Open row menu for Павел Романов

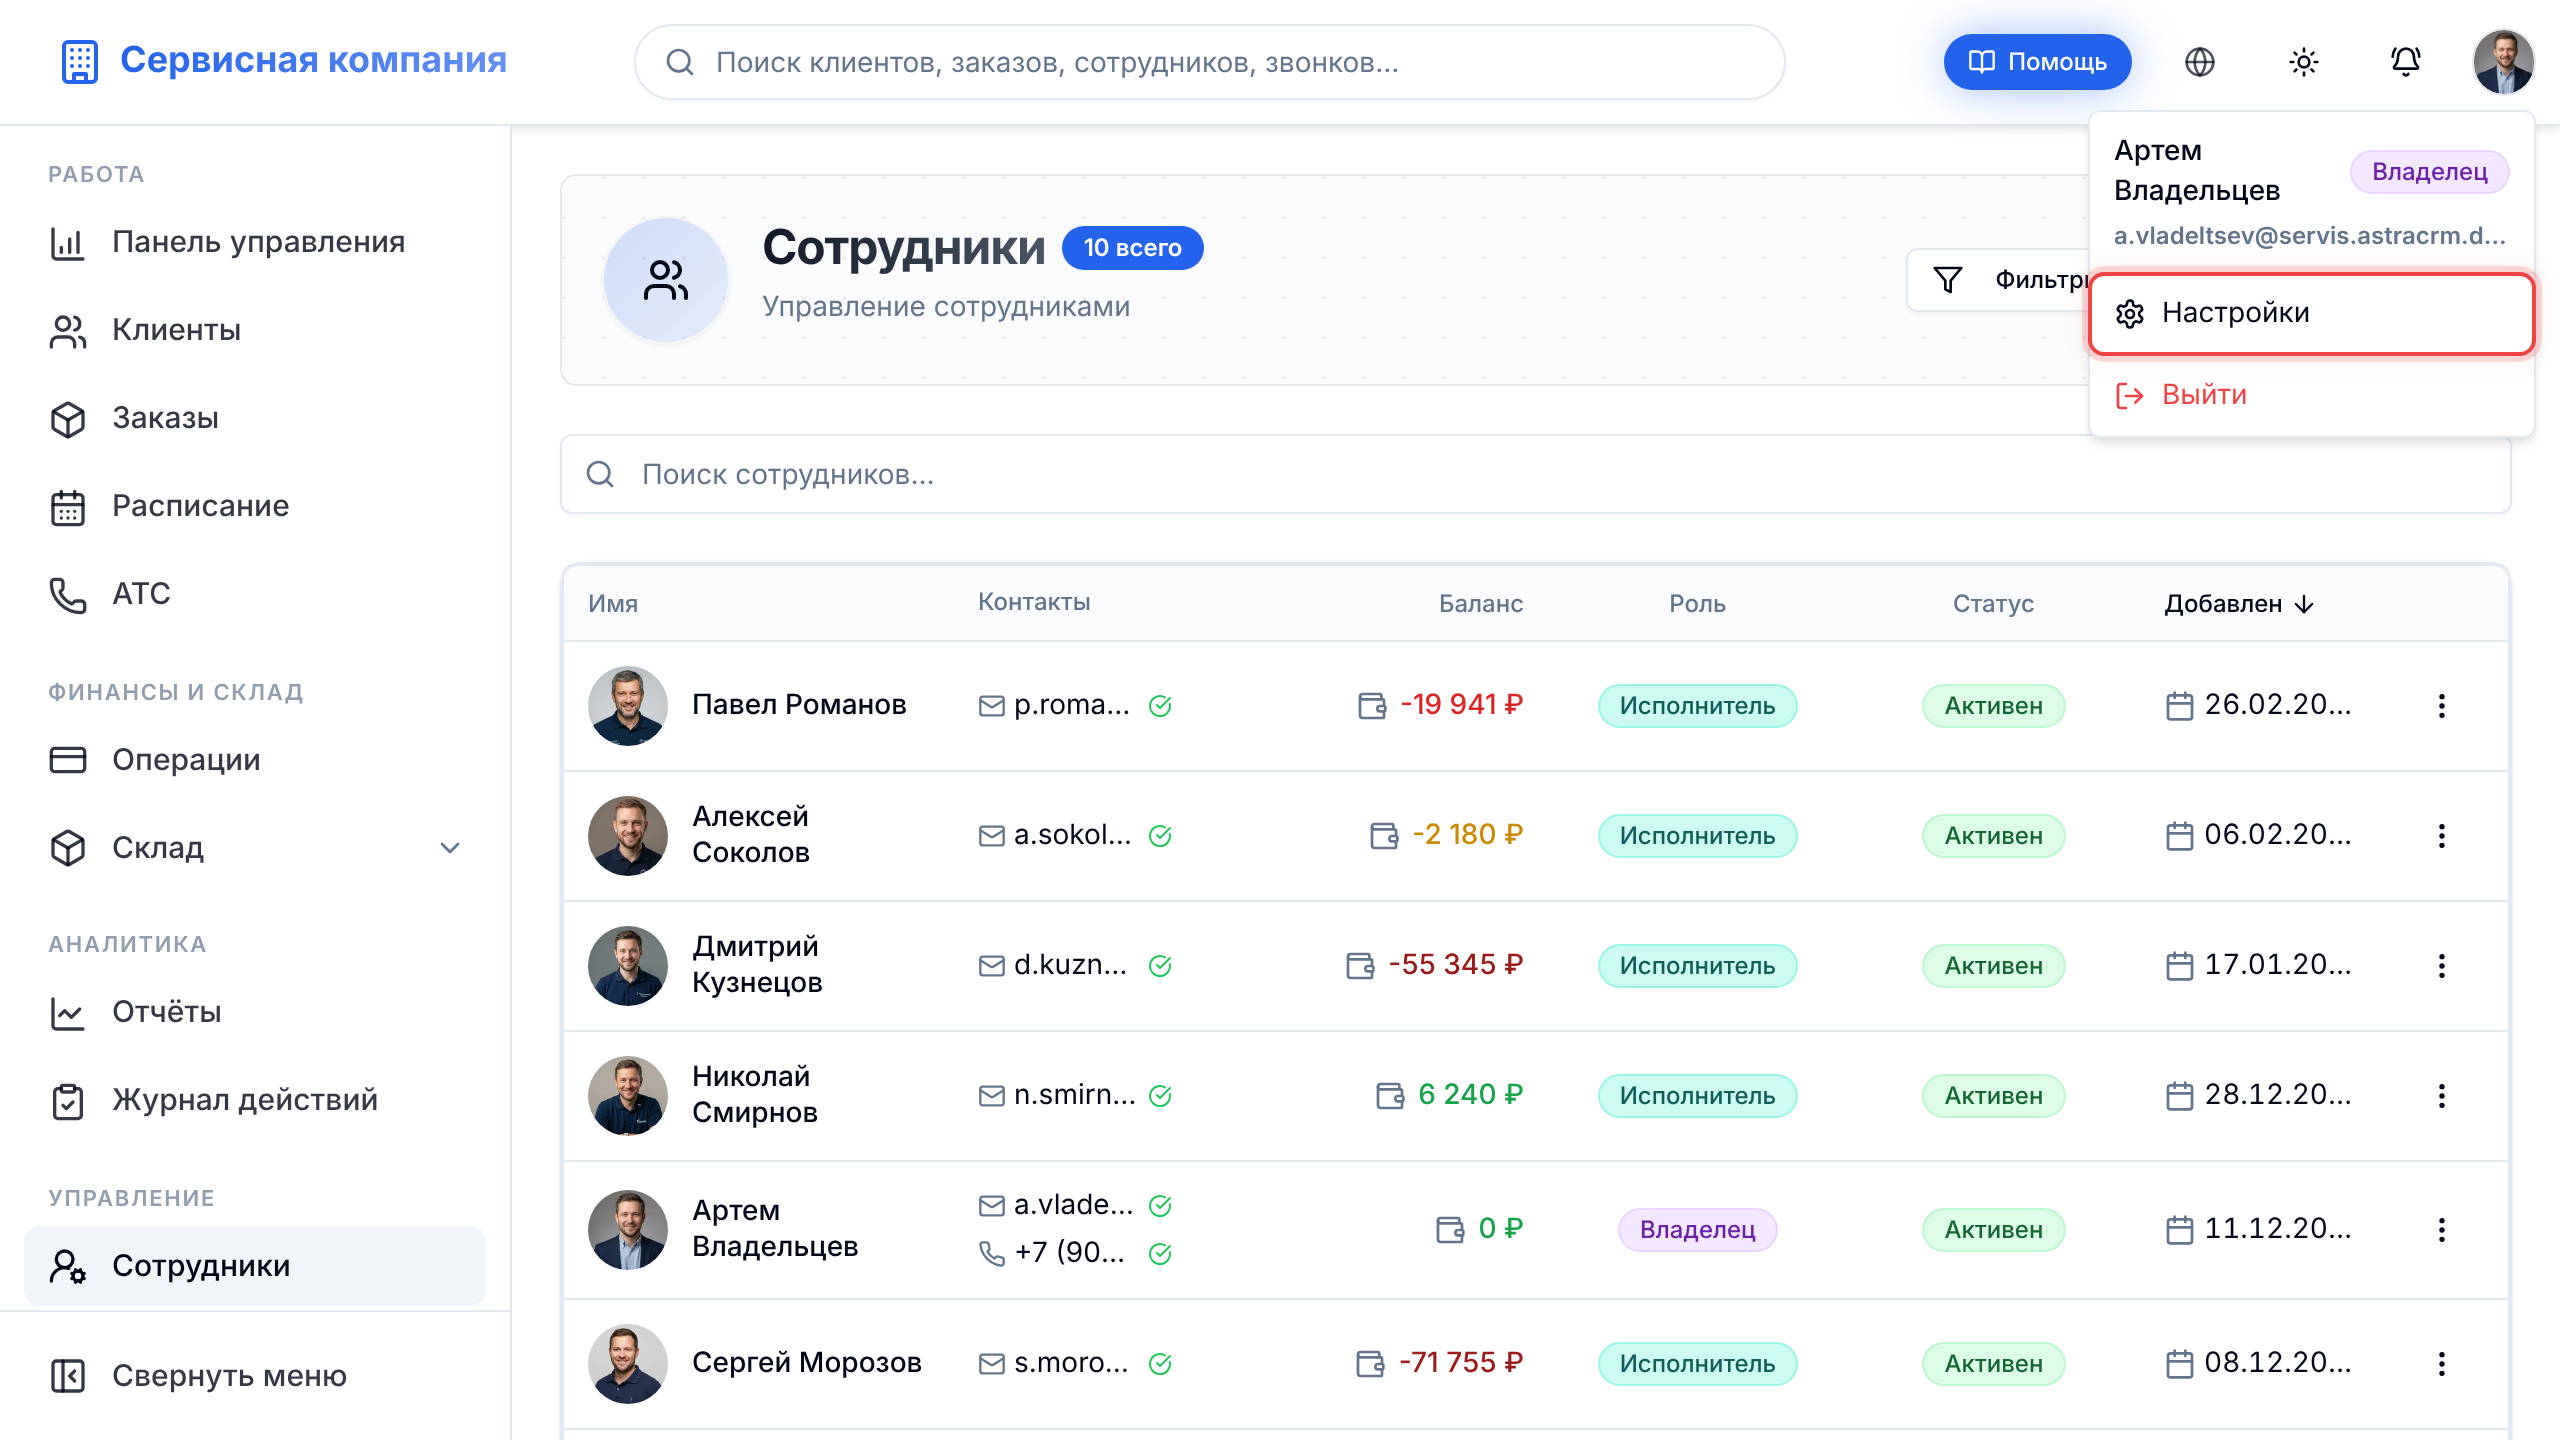tap(2441, 706)
